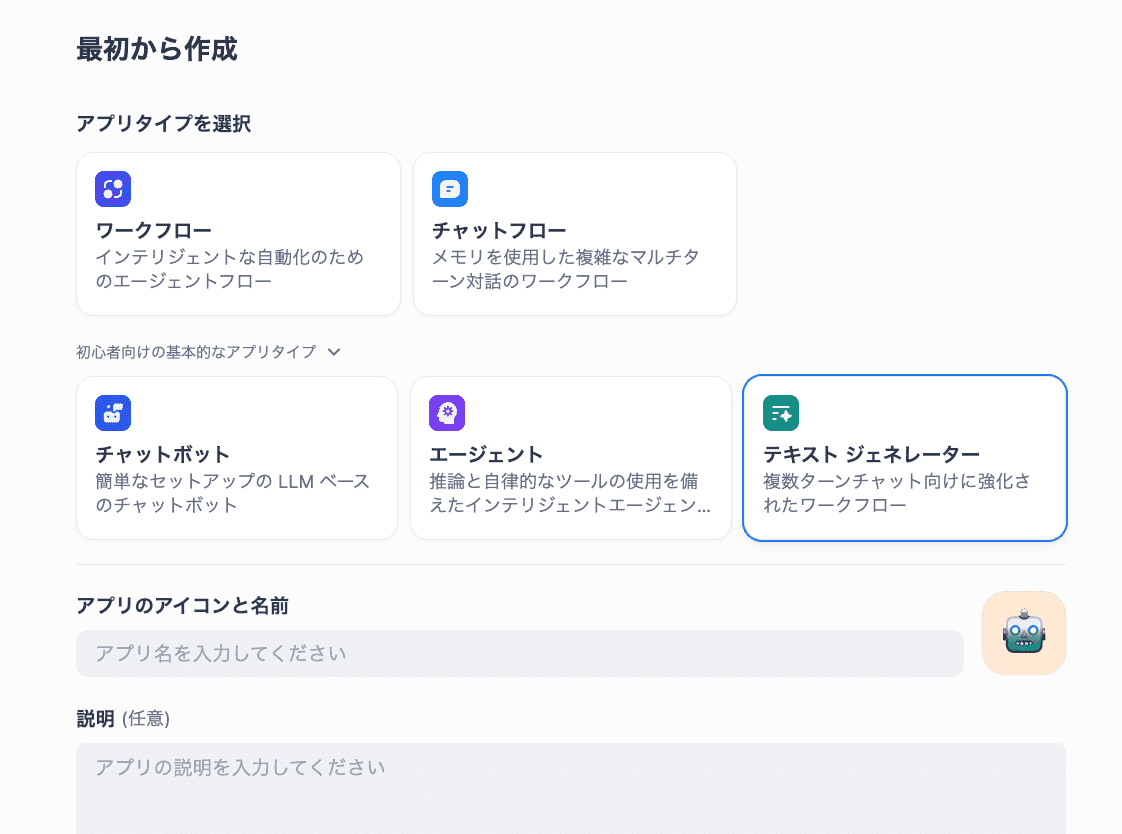The image size is (1122, 834).
Task: Choose the テキスト ジェネレーター app type title
Action: [x=871, y=455]
